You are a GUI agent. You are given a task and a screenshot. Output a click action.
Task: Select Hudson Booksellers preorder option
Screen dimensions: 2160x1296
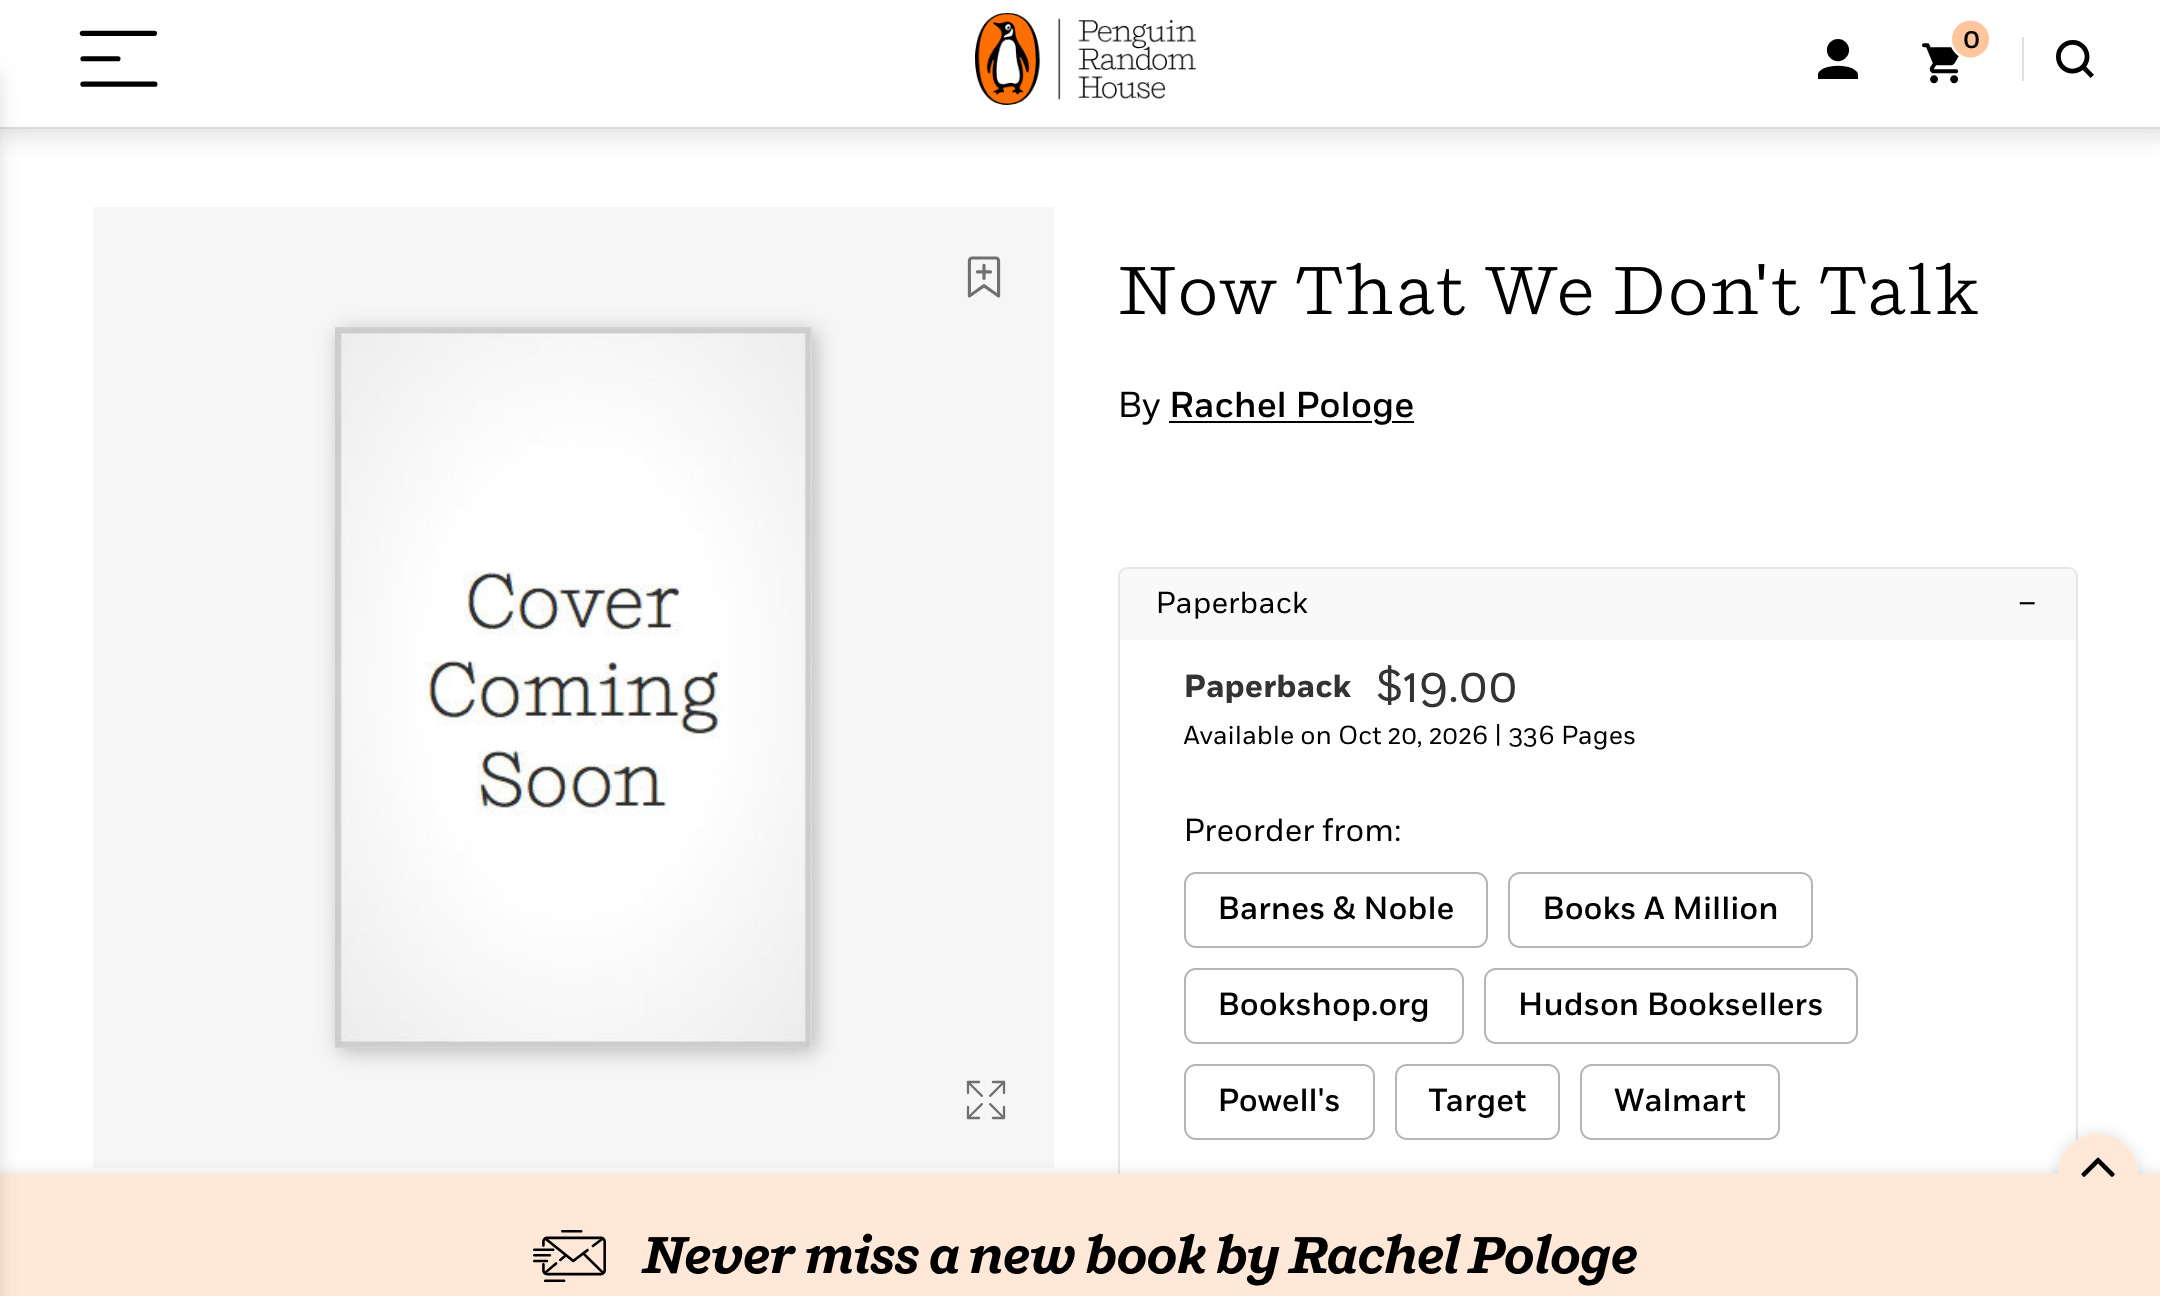coord(1670,1005)
